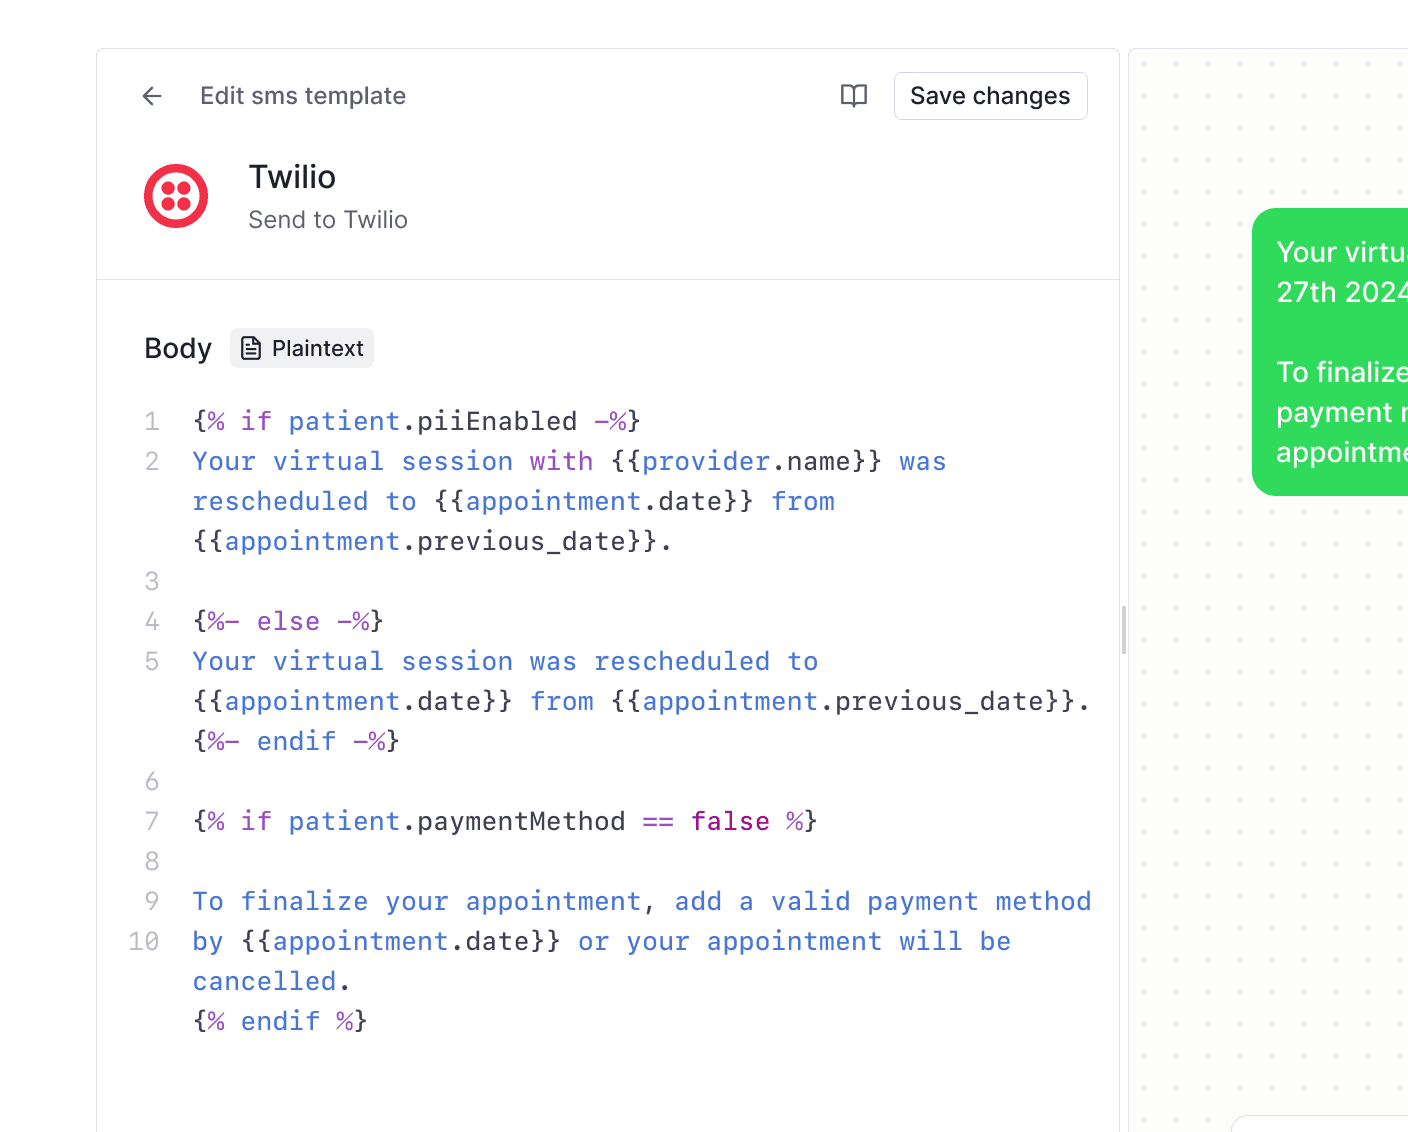Click the back arrow to exit template editor
Viewport: 1408px width, 1132px height.
coord(151,96)
